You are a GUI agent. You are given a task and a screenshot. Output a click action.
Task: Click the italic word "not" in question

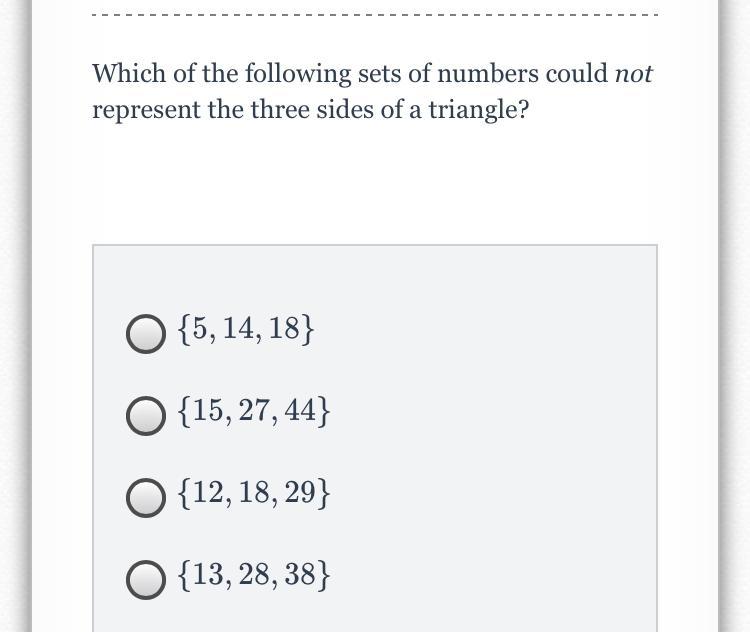pyautogui.click(x=633, y=74)
